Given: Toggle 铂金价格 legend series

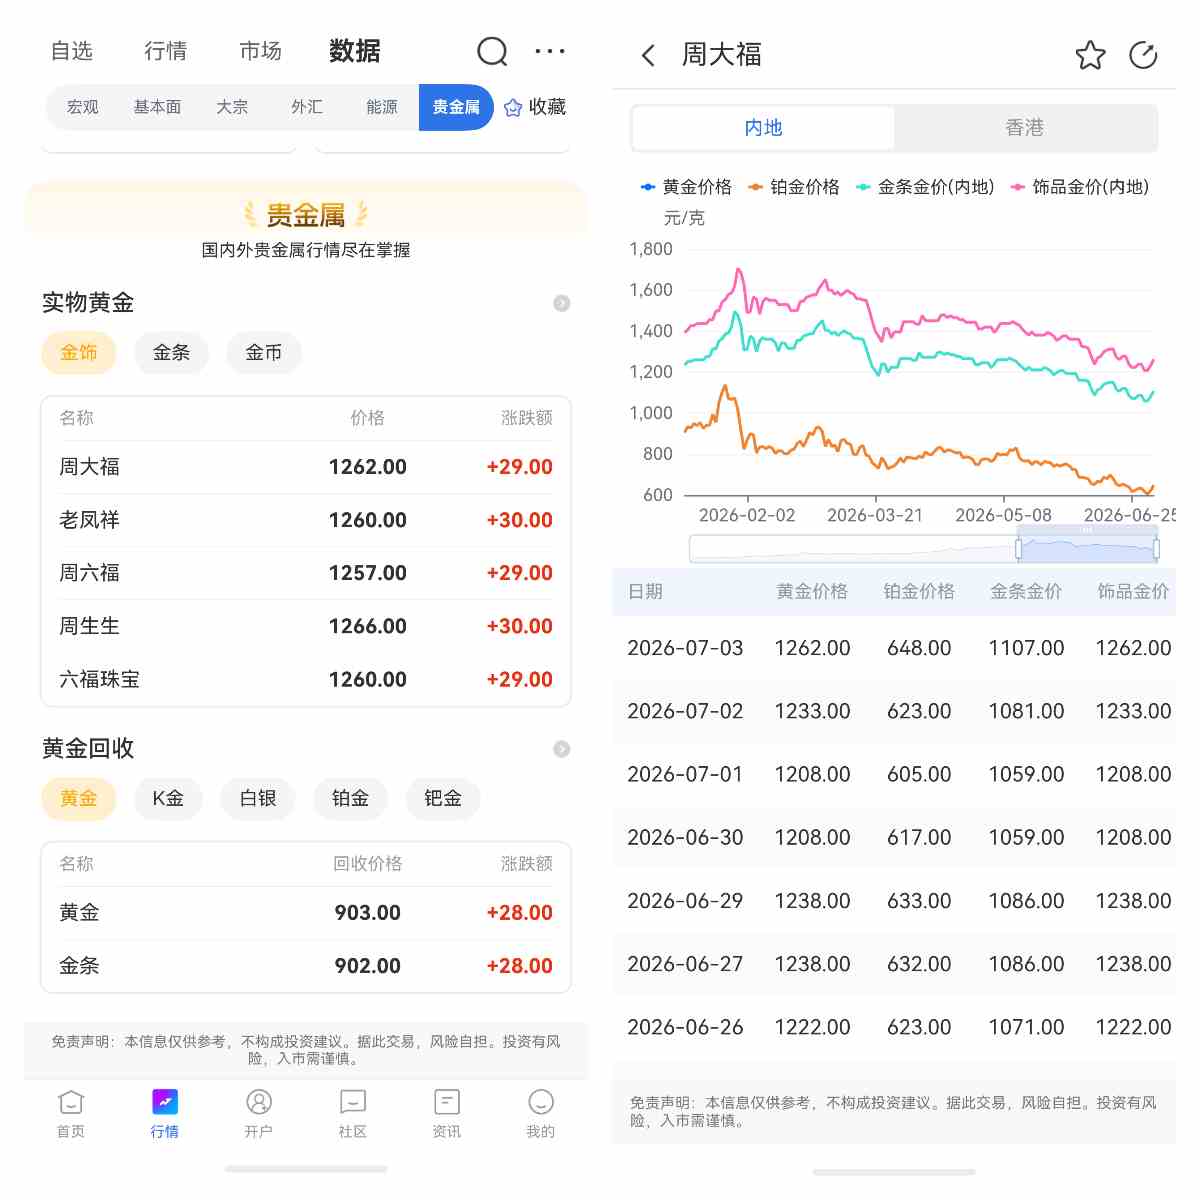Looking at the screenshot, I should pyautogui.click(x=794, y=187).
